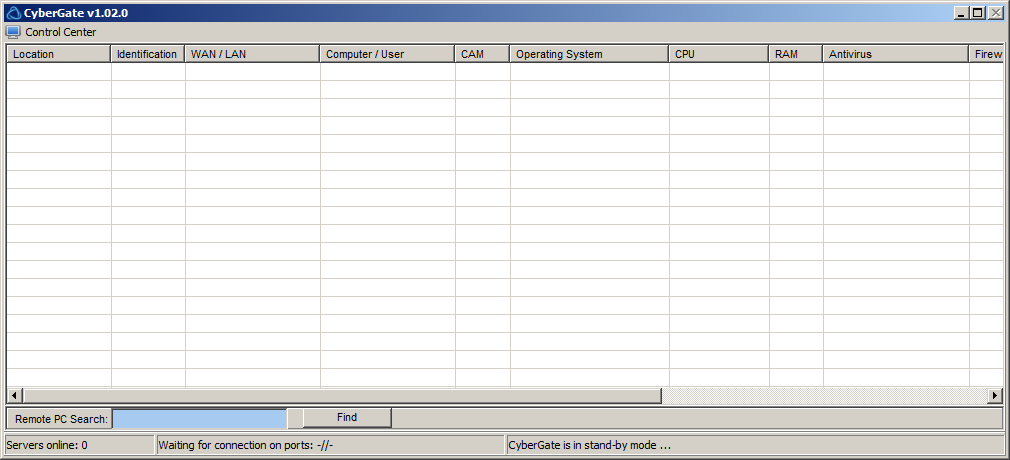Click the CPU column header

click(x=718, y=54)
